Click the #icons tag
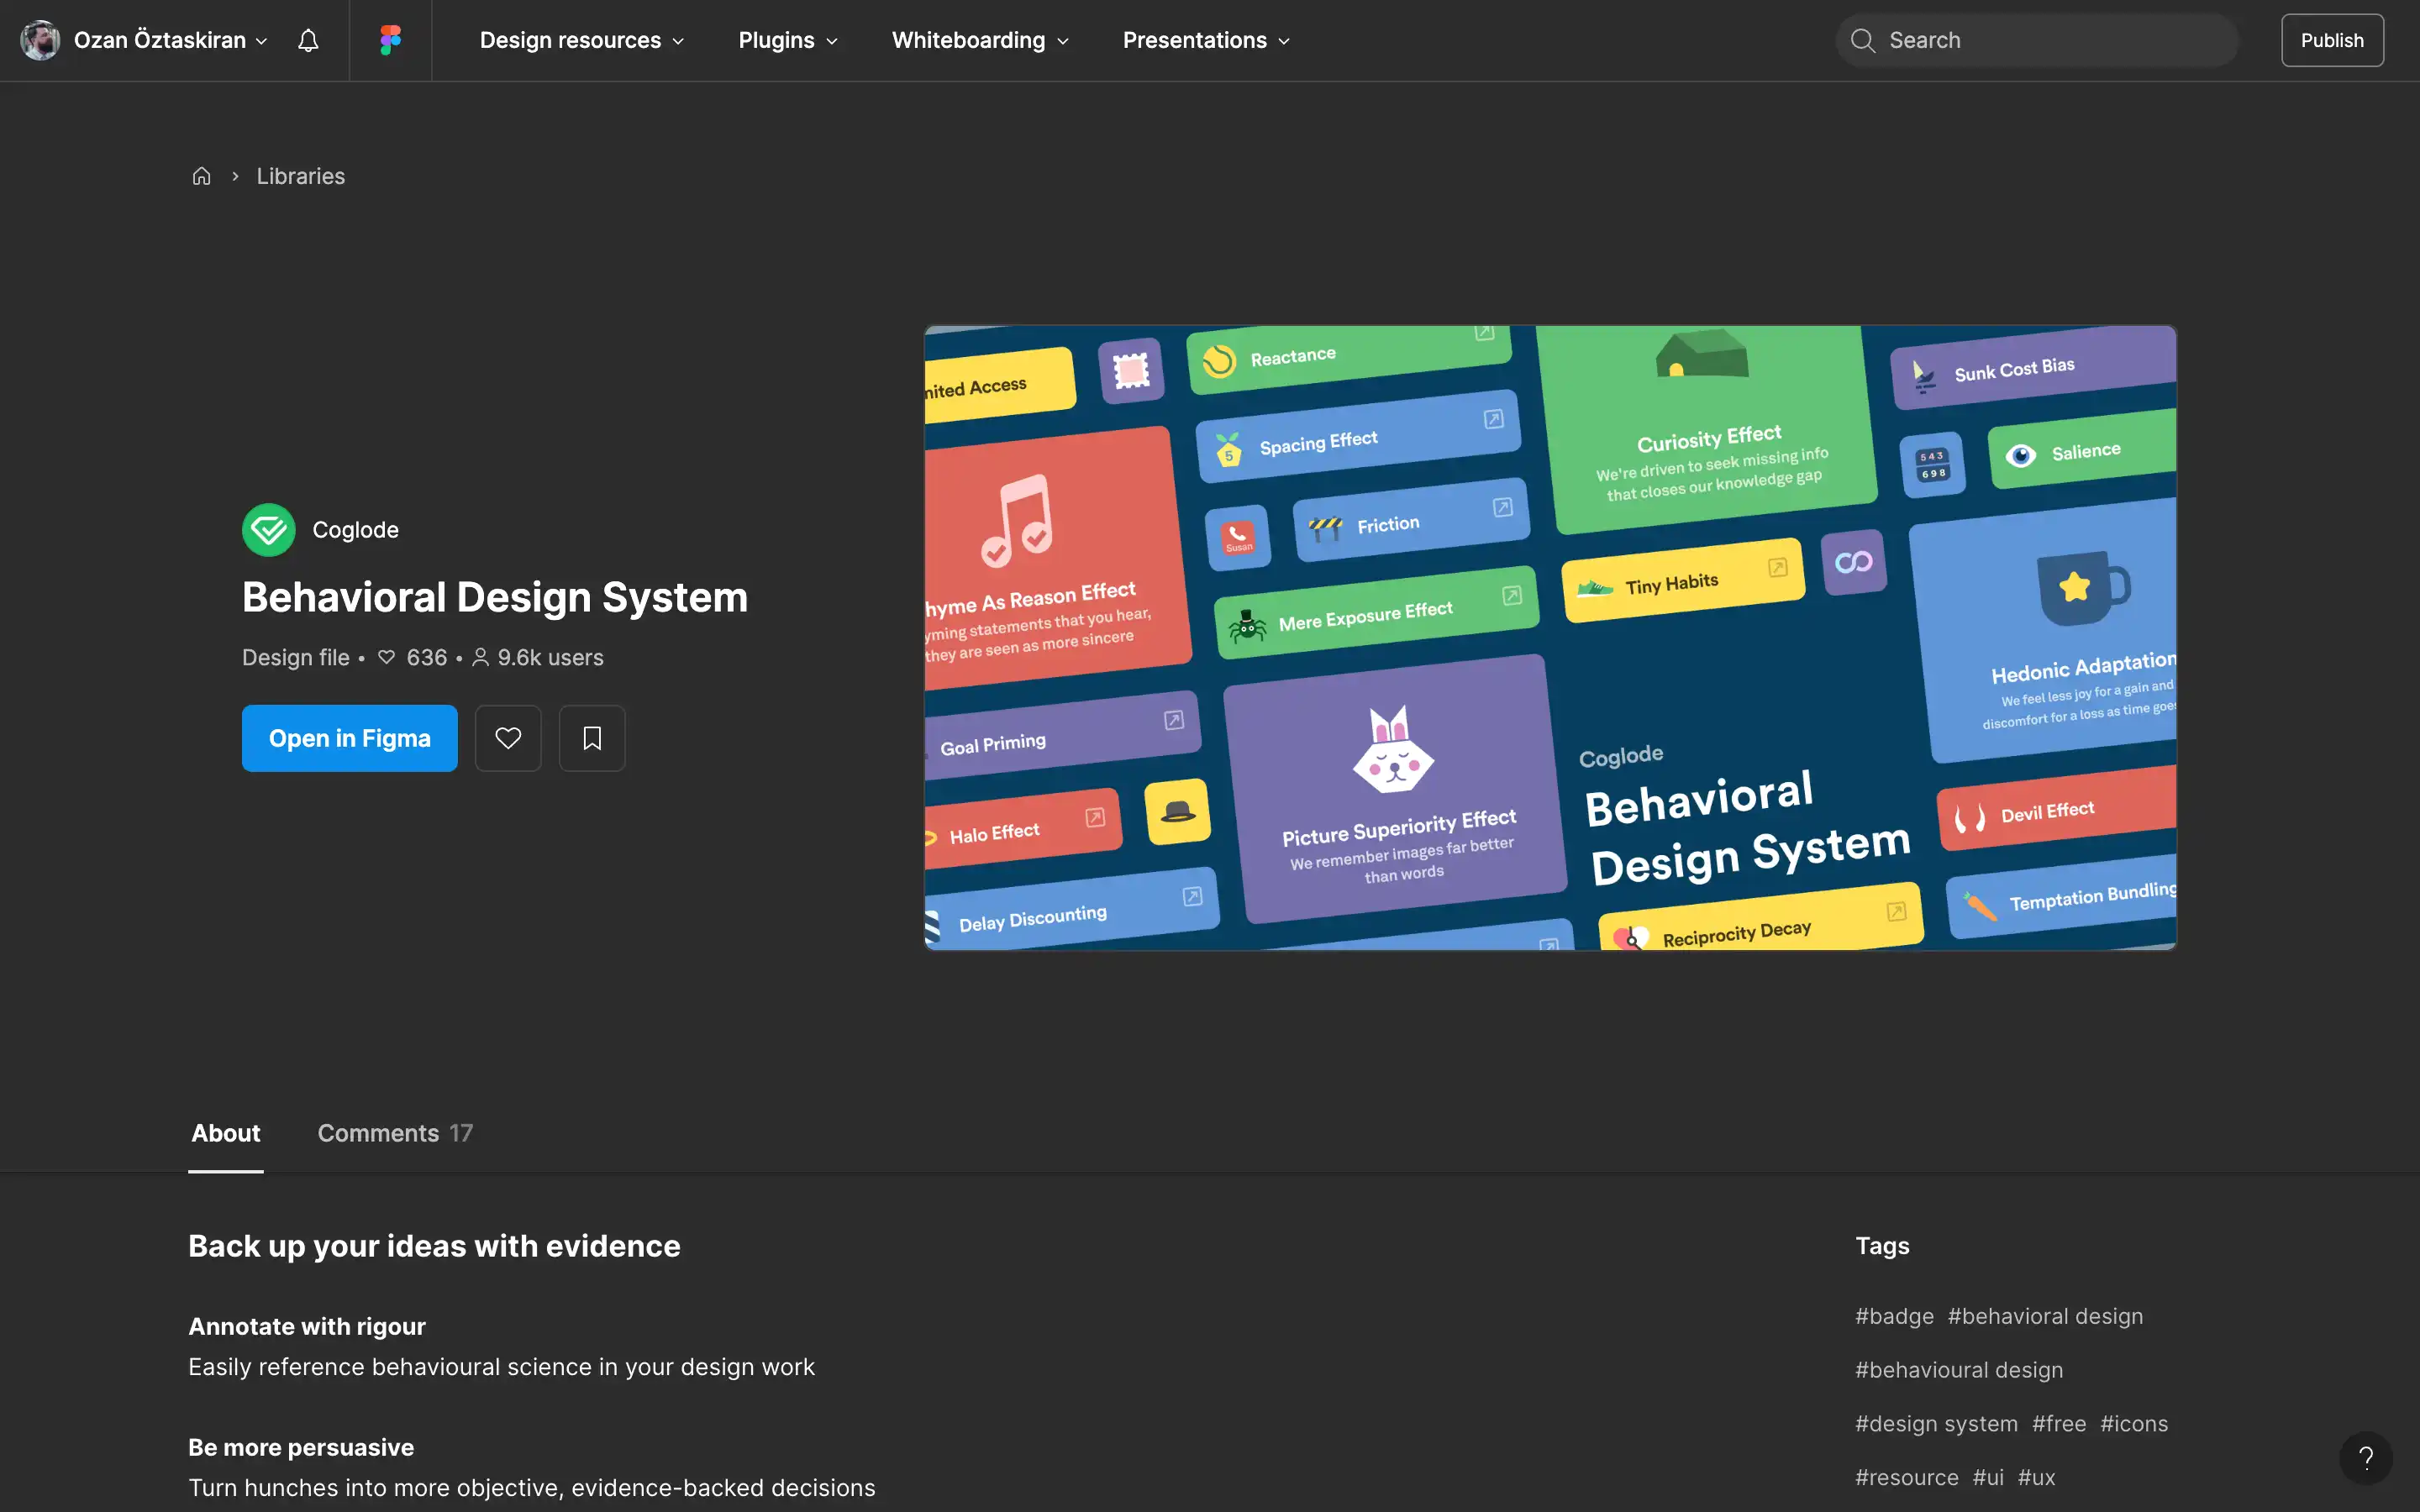Viewport: 2420px width, 1512px height. [2134, 1423]
